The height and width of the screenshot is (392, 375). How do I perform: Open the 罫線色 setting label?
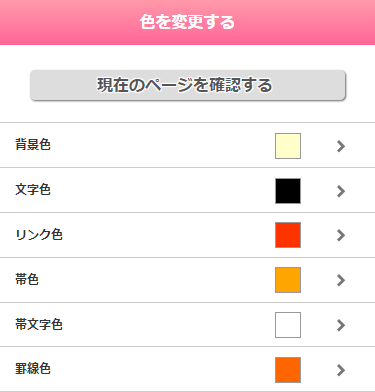(x=33, y=369)
